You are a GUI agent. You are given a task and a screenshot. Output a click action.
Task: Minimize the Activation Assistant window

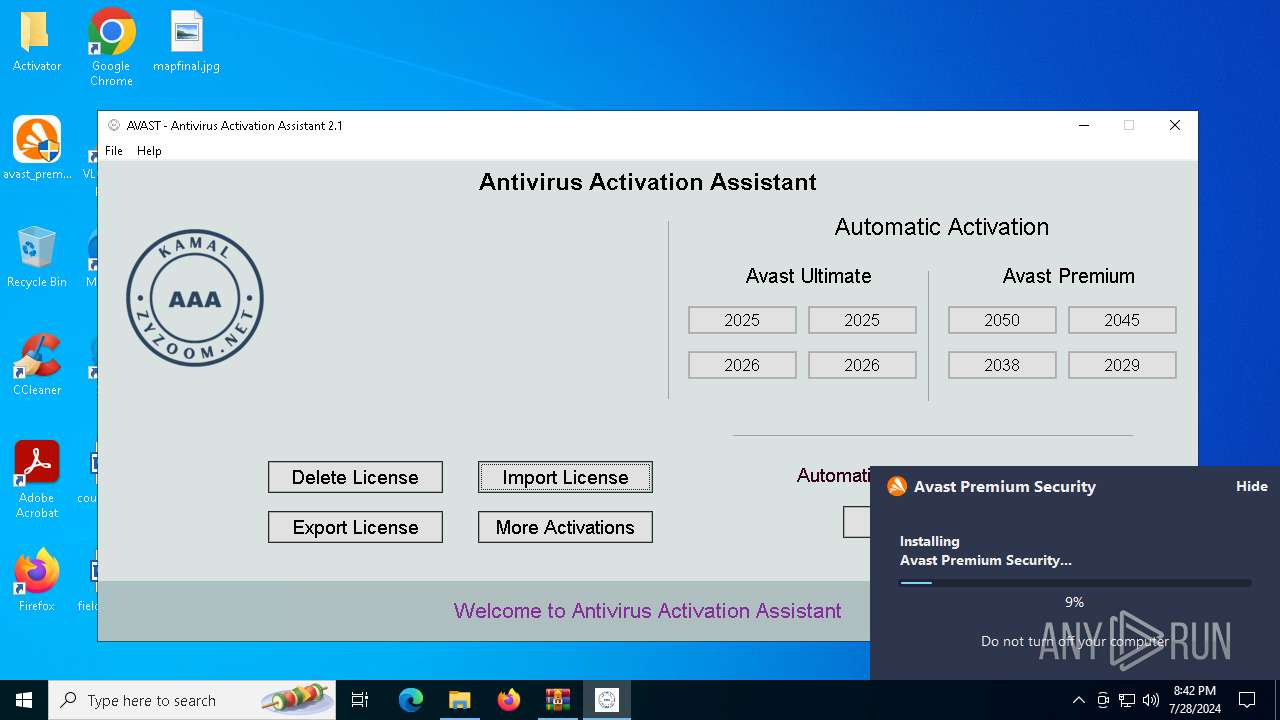(x=1083, y=125)
